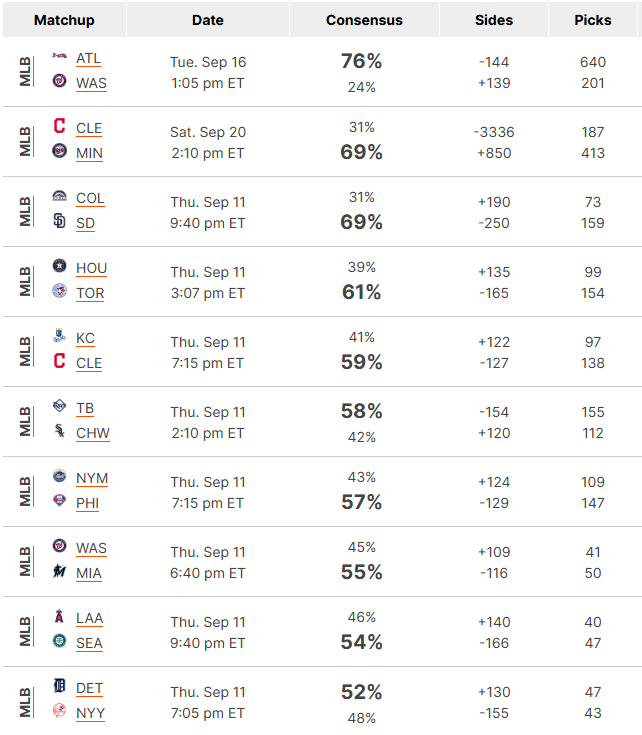Open the NYY team link
642x735 pixels.
[90, 713]
